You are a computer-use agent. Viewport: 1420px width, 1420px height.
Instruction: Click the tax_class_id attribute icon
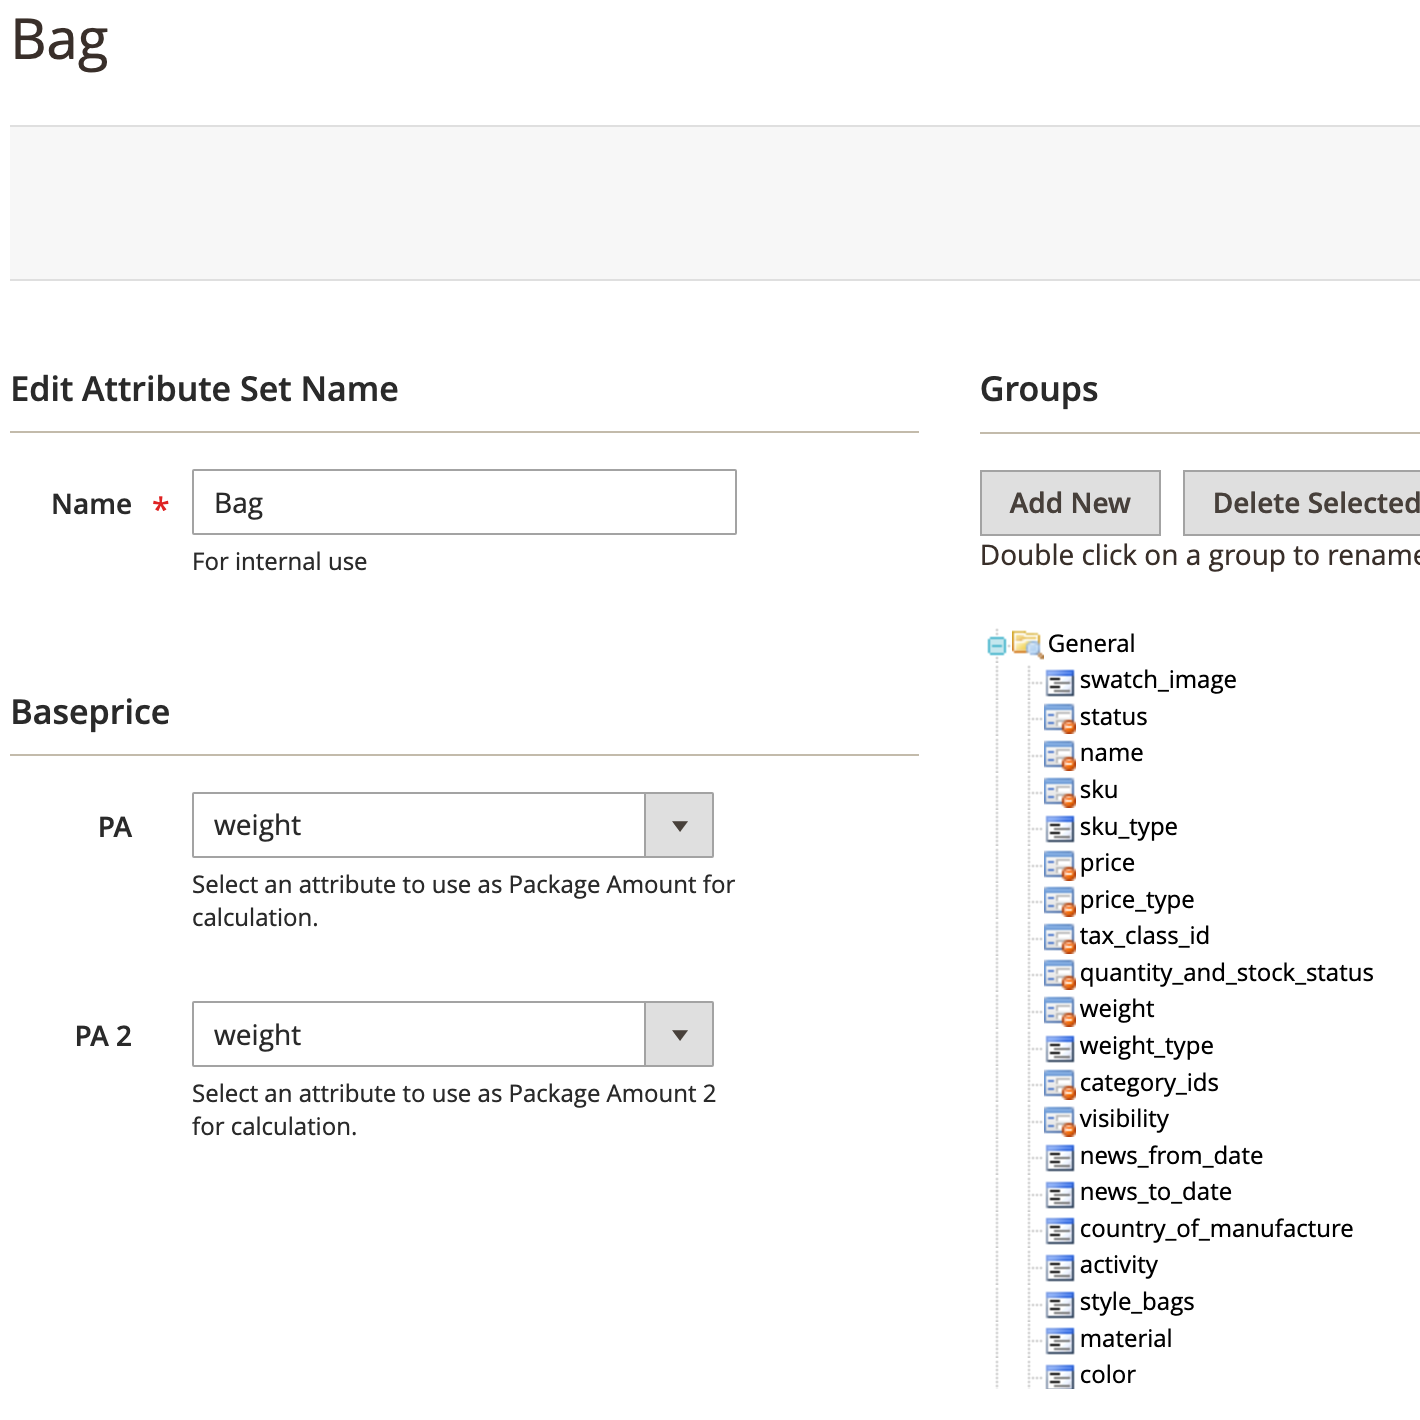click(x=1059, y=938)
